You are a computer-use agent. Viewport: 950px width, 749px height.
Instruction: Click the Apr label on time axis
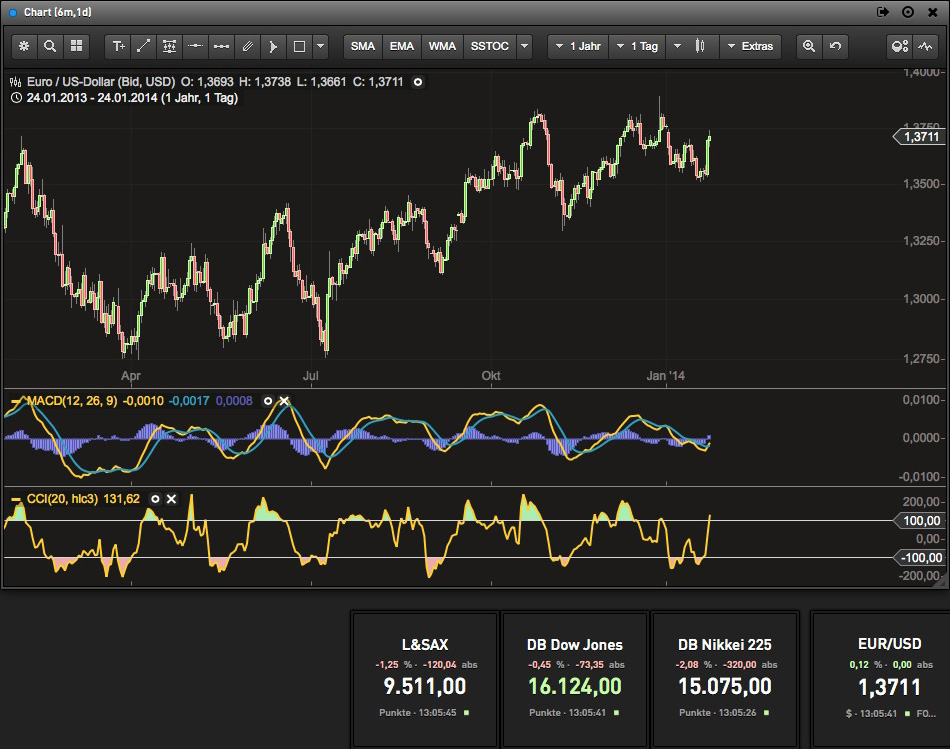[x=131, y=376]
